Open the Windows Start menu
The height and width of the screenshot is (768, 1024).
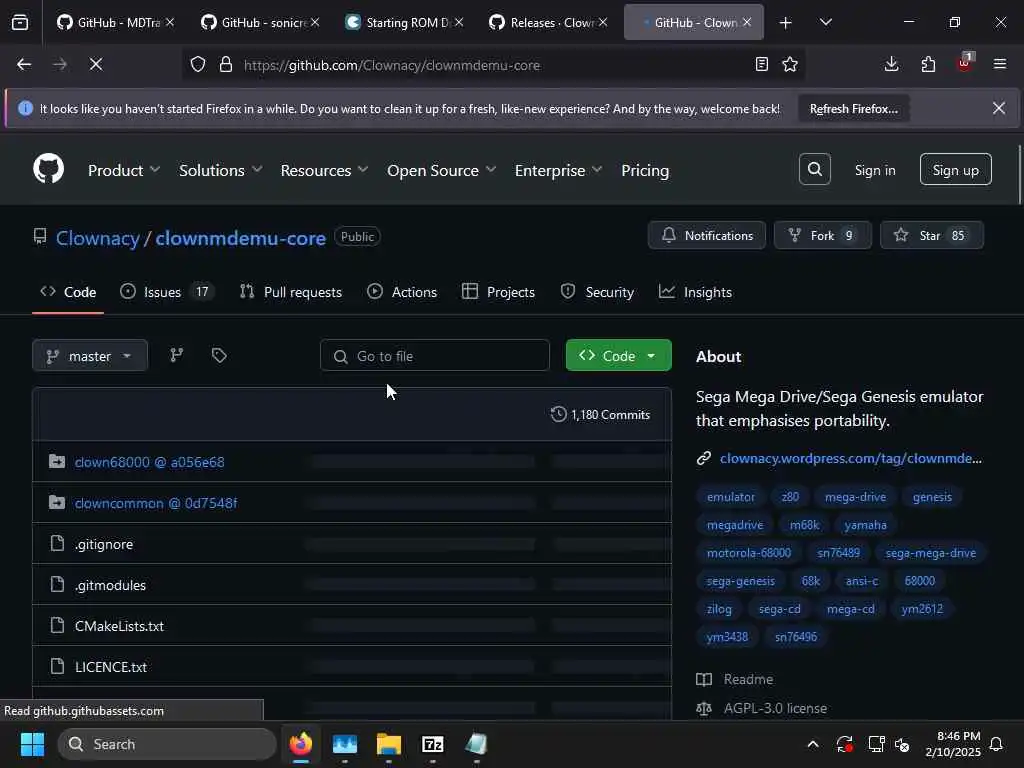(32, 744)
